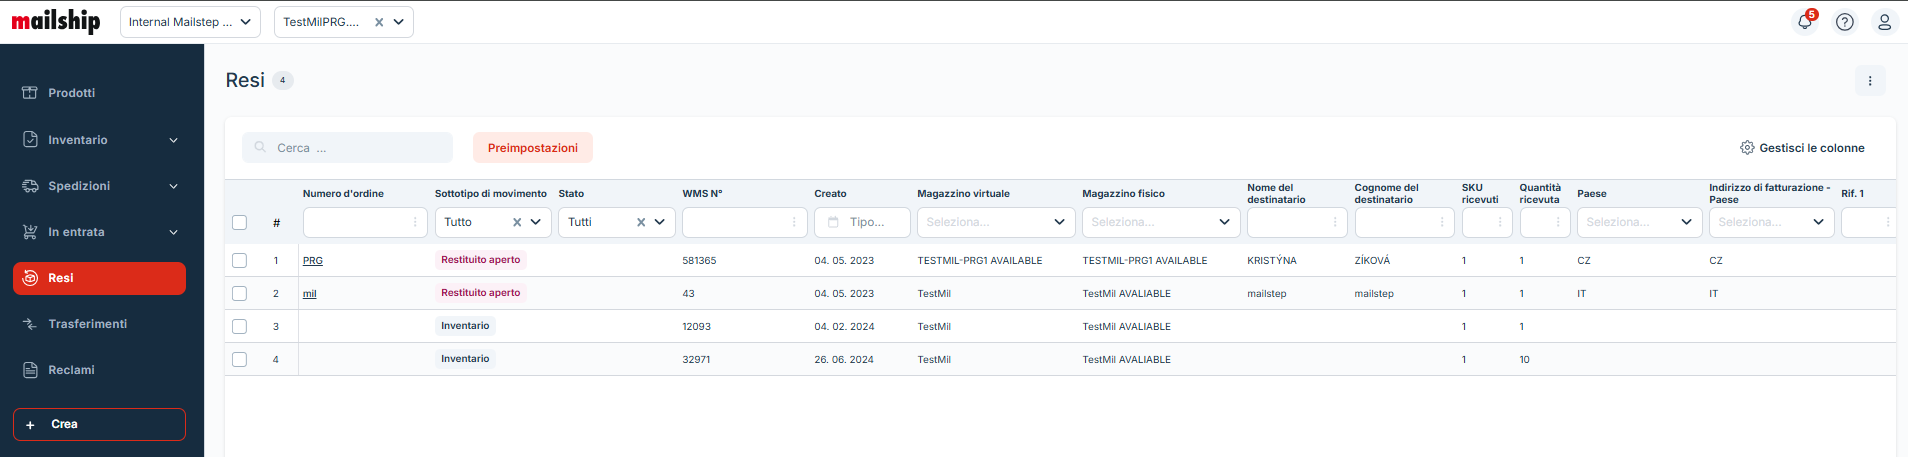The height and width of the screenshot is (457, 1908).
Task: Open the PRG order number link
Action: click(313, 261)
